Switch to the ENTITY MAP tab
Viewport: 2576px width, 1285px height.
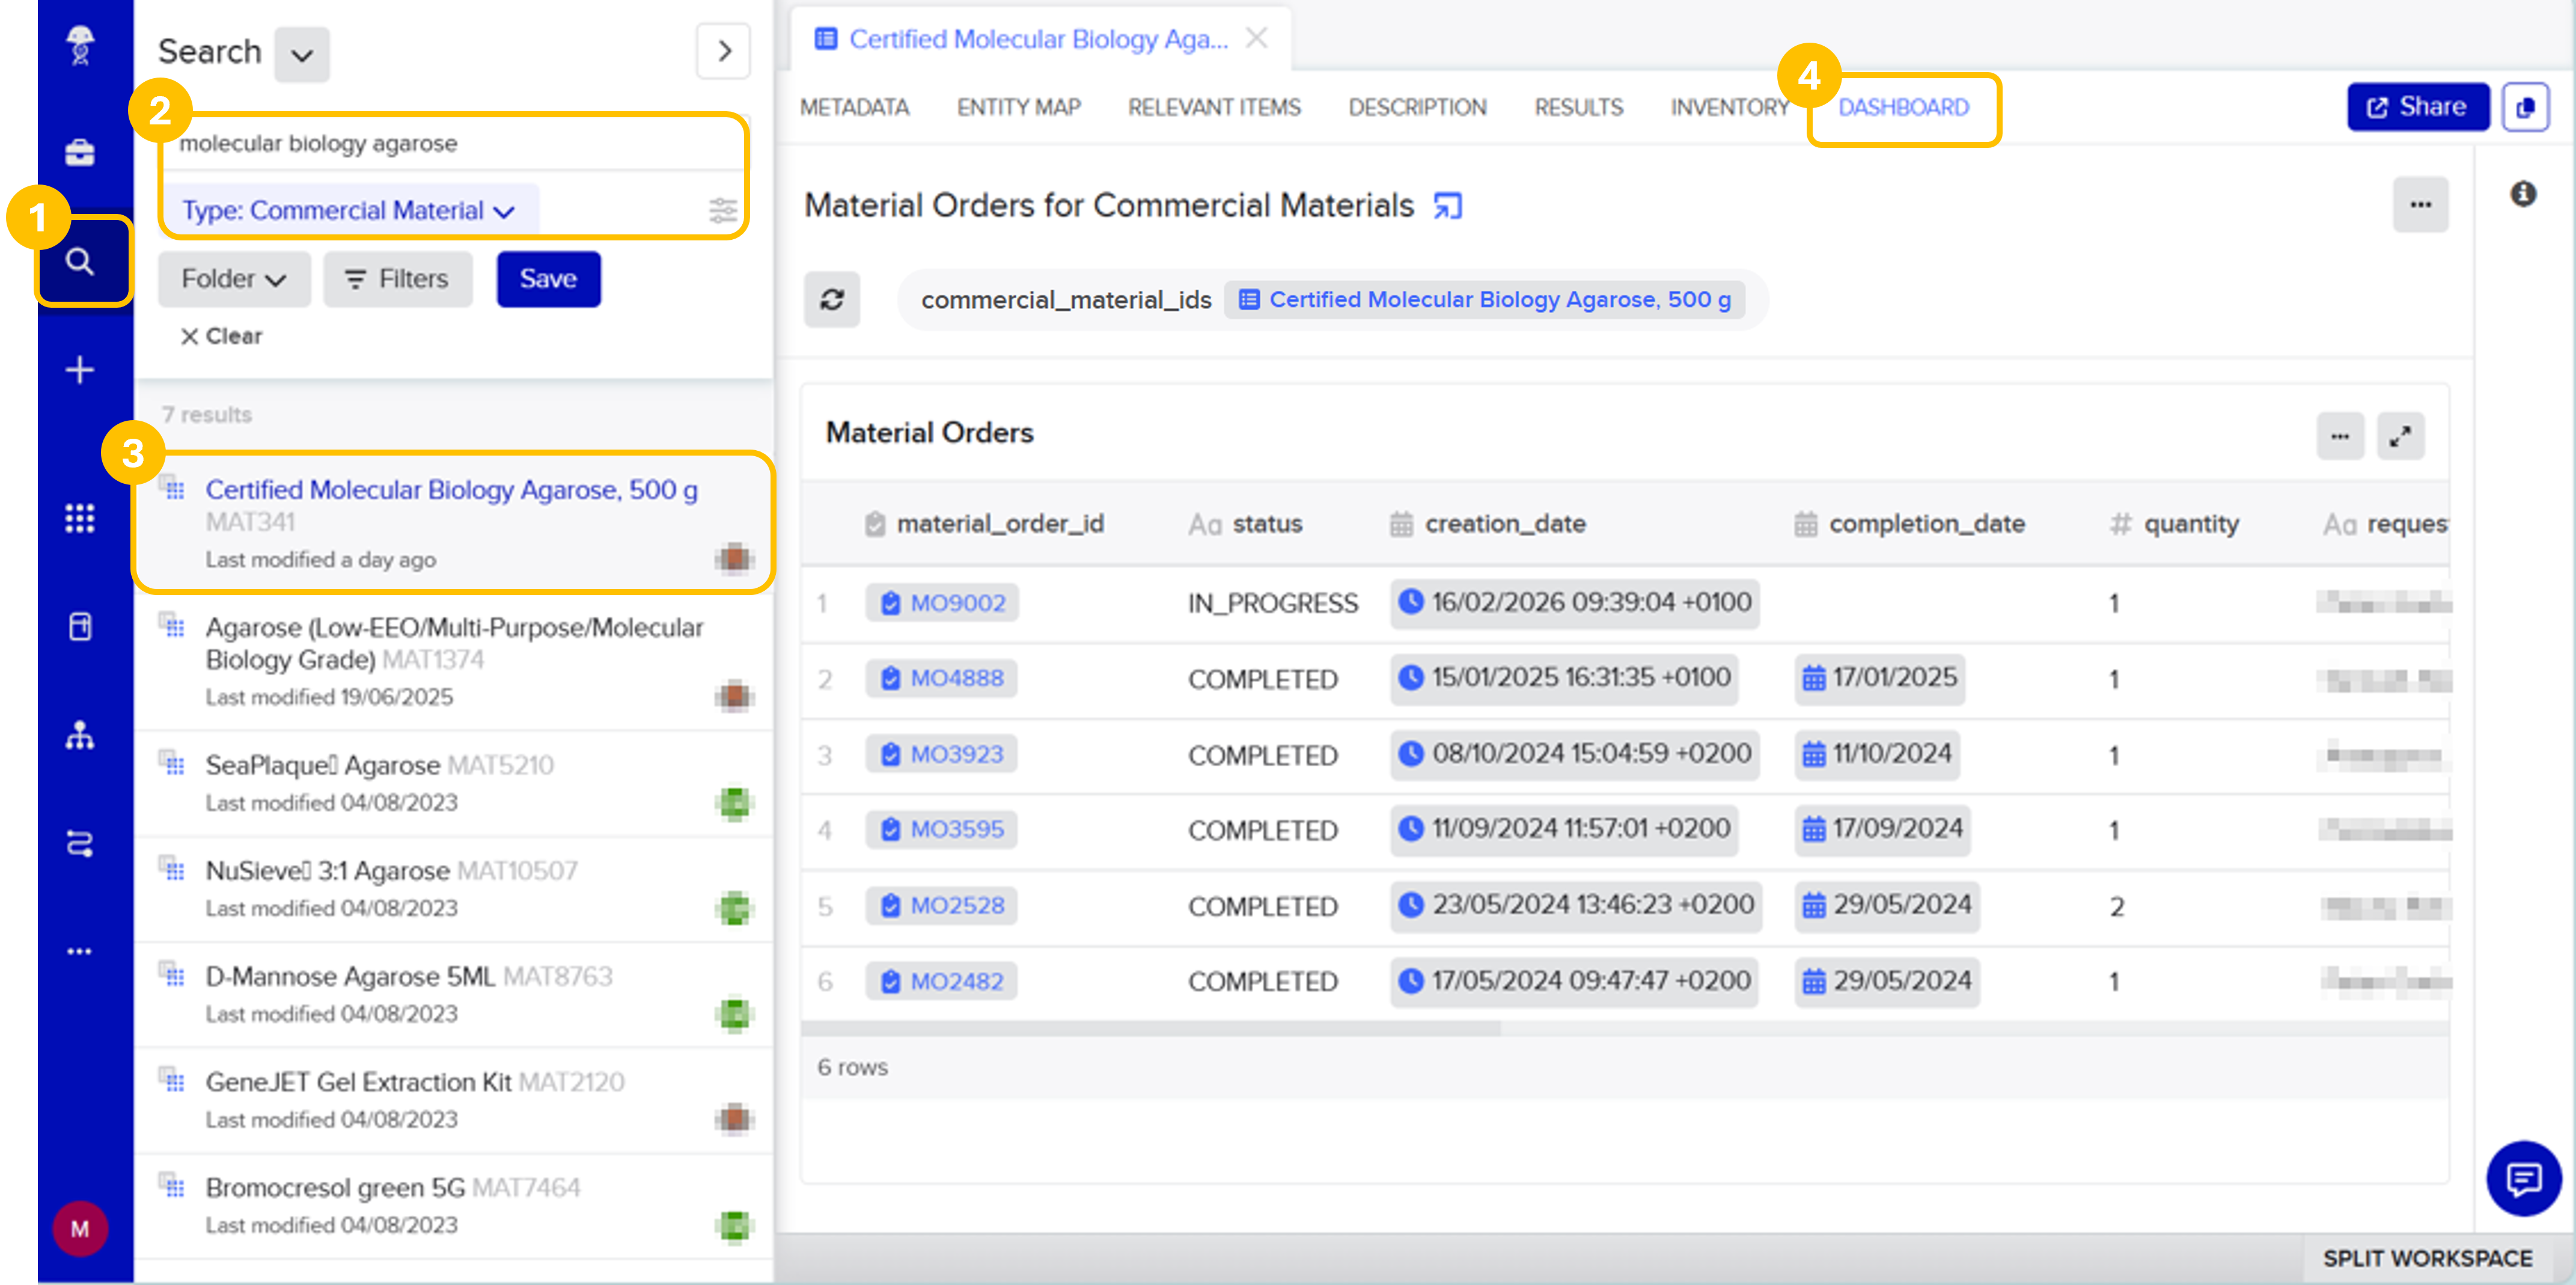(x=1018, y=107)
